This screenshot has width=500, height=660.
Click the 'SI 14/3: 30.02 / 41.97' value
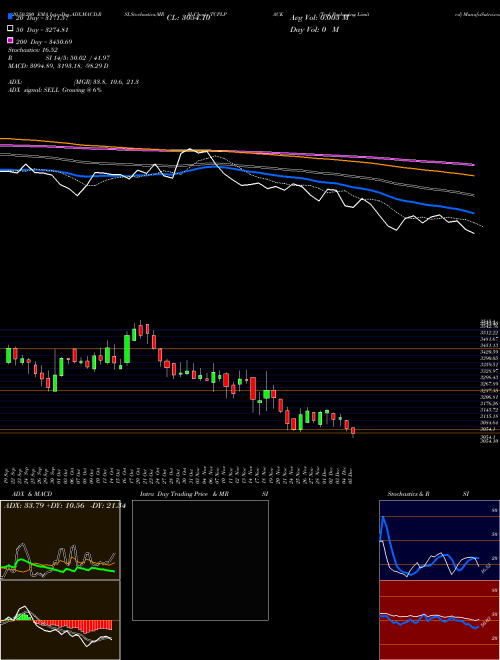pos(78,58)
